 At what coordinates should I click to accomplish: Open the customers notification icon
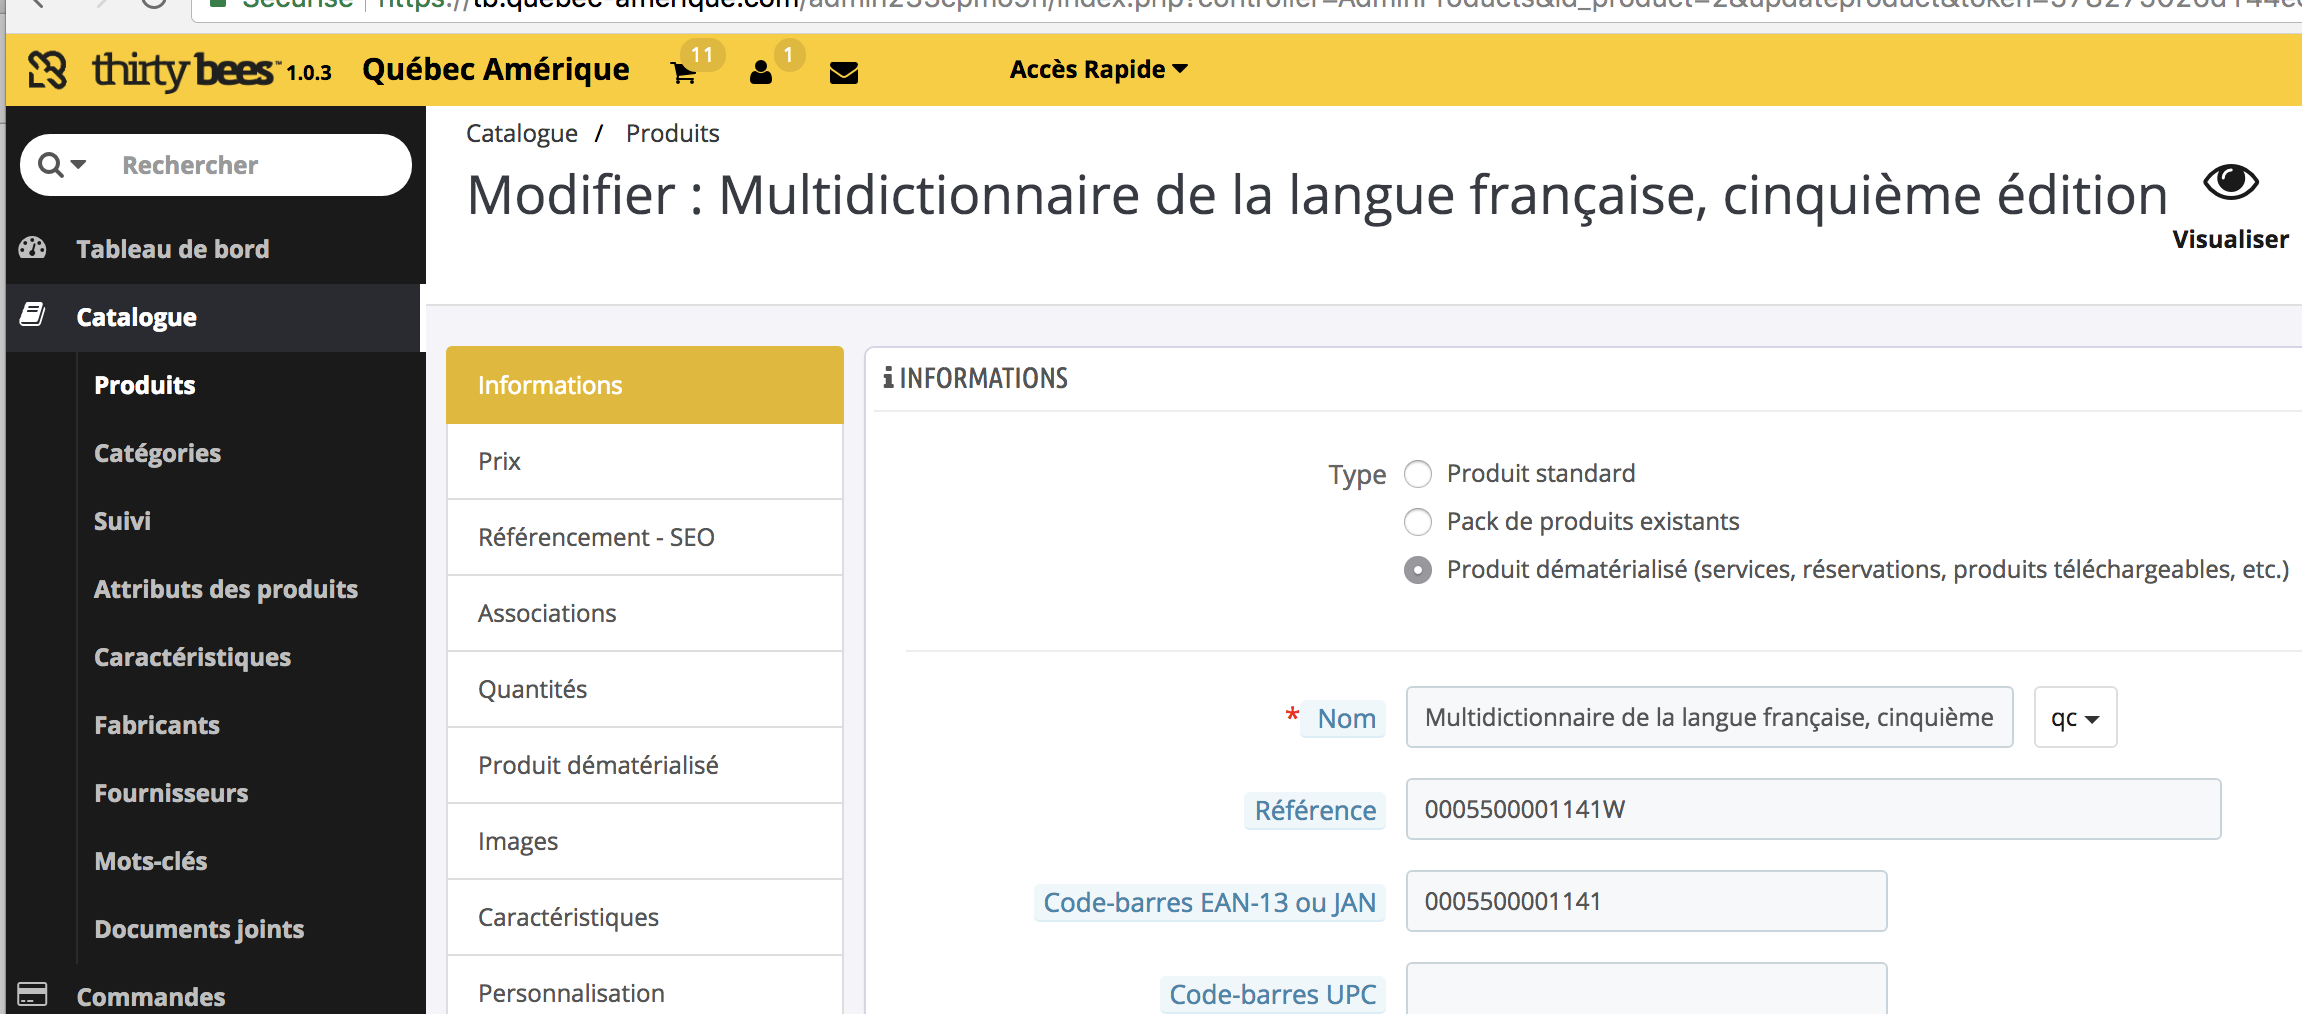coord(761,72)
